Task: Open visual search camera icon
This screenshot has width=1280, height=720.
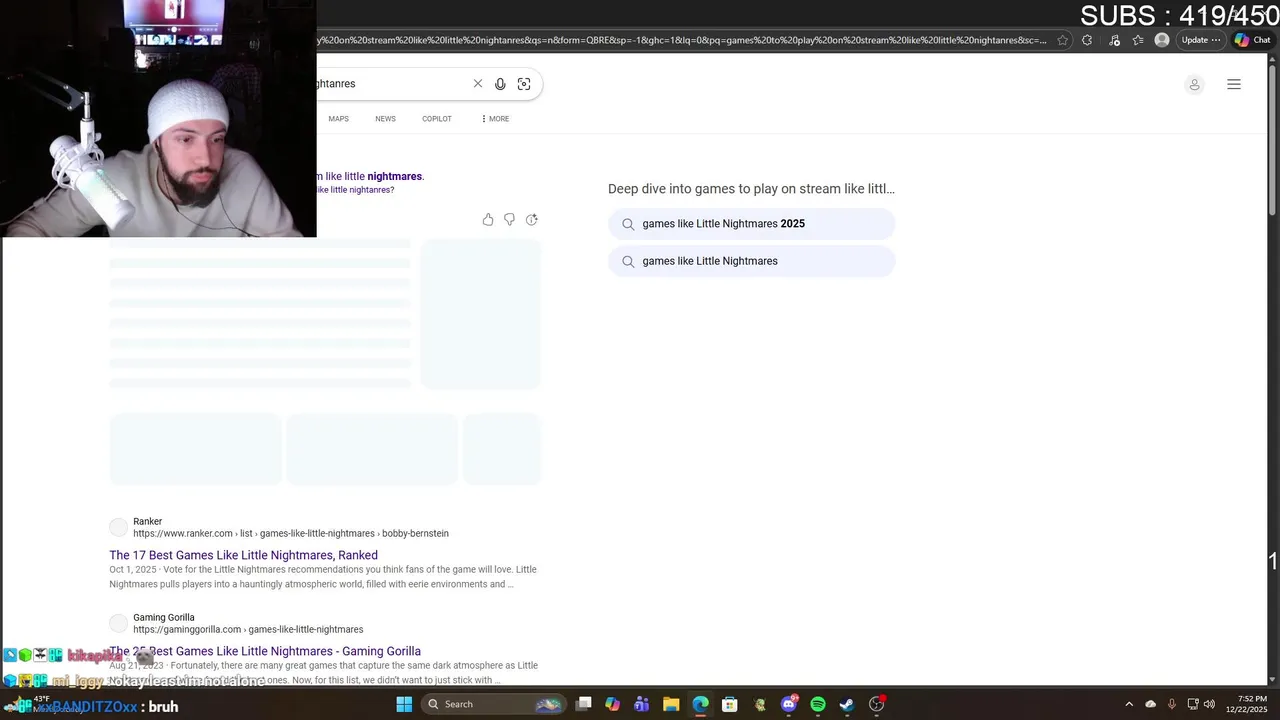Action: 524,84
